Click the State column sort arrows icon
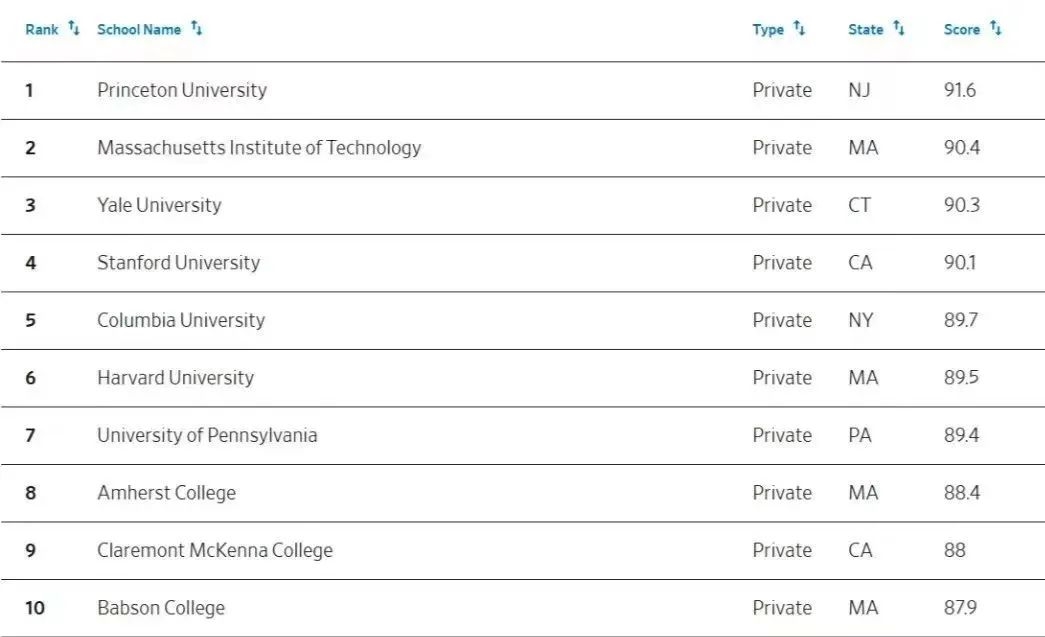This screenshot has height=637, width=1045. click(897, 29)
